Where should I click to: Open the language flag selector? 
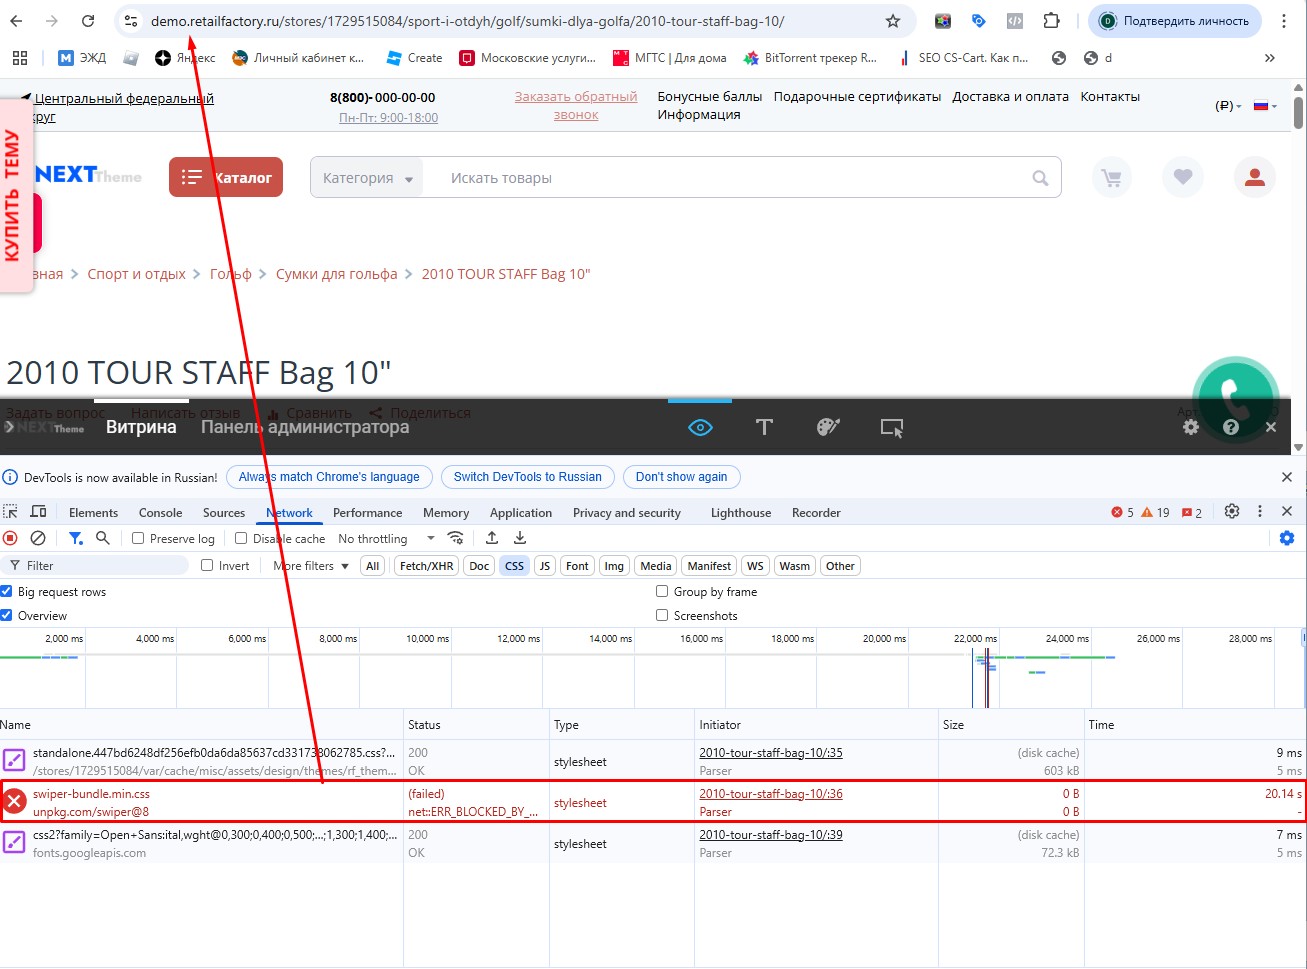(1265, 105)
